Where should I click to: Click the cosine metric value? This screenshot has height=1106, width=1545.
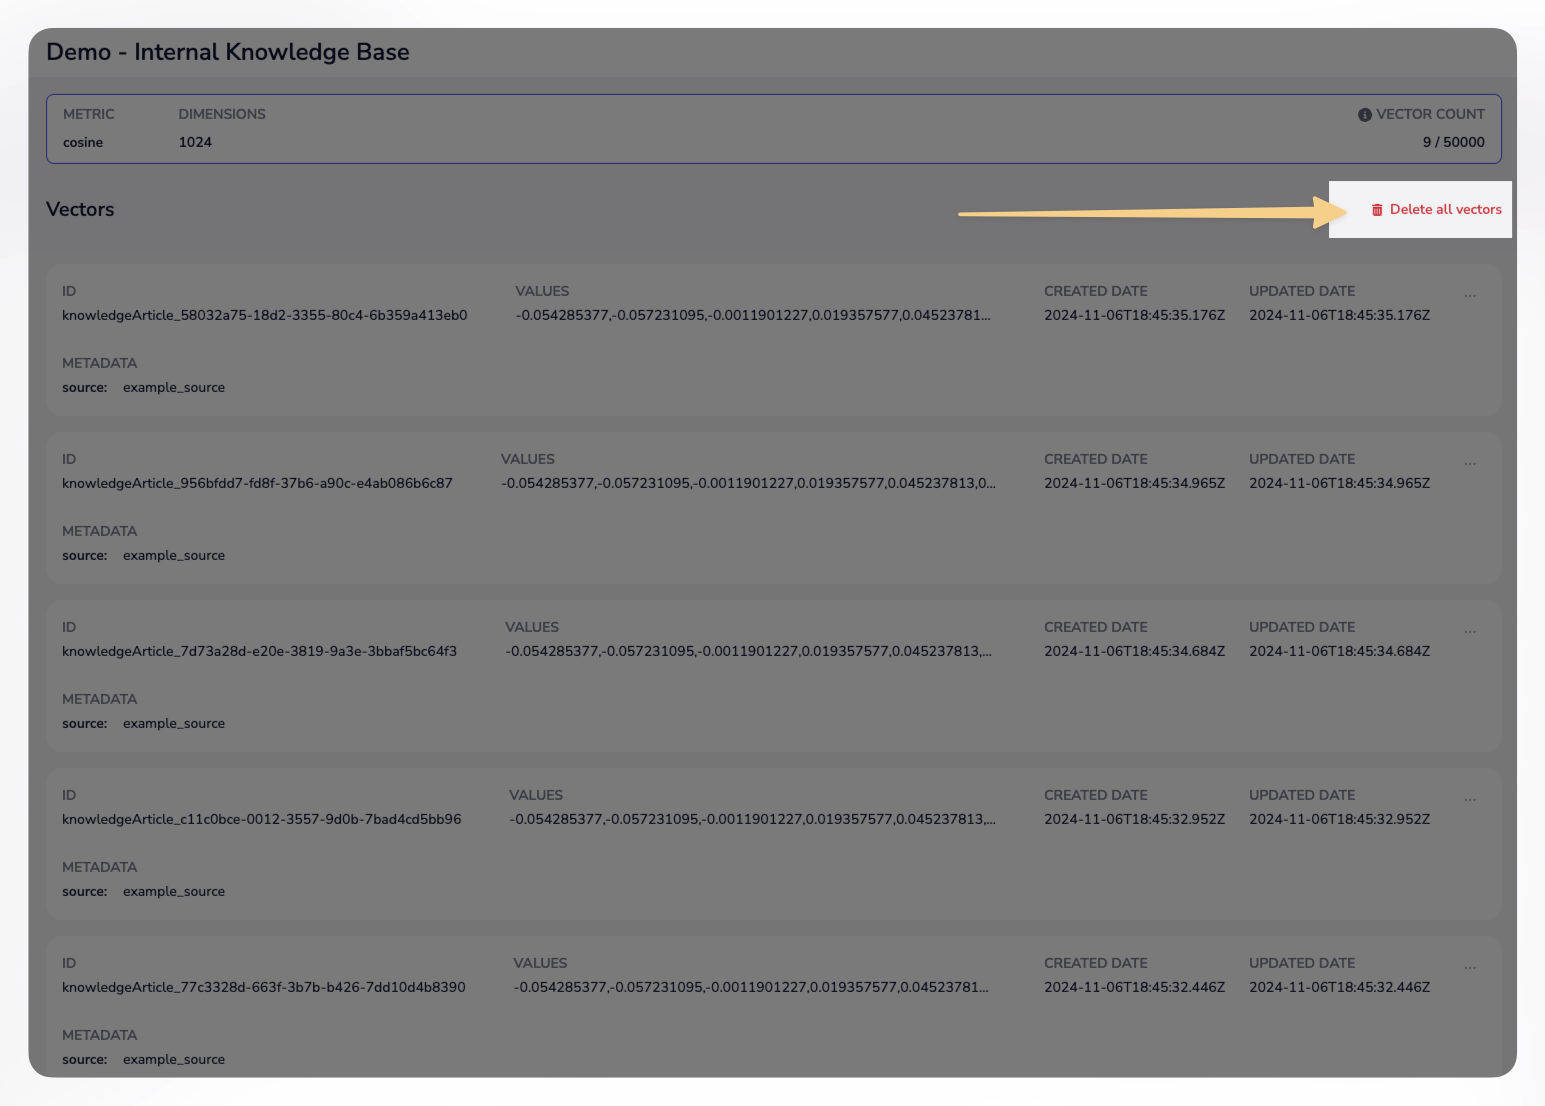pos(83,143)
